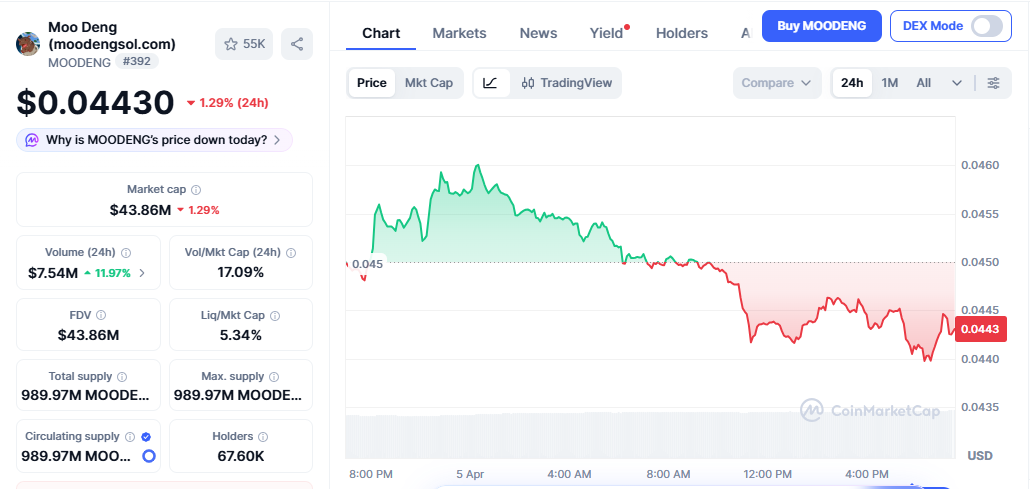Click the circulating supply progress ring

coord(148,455)
